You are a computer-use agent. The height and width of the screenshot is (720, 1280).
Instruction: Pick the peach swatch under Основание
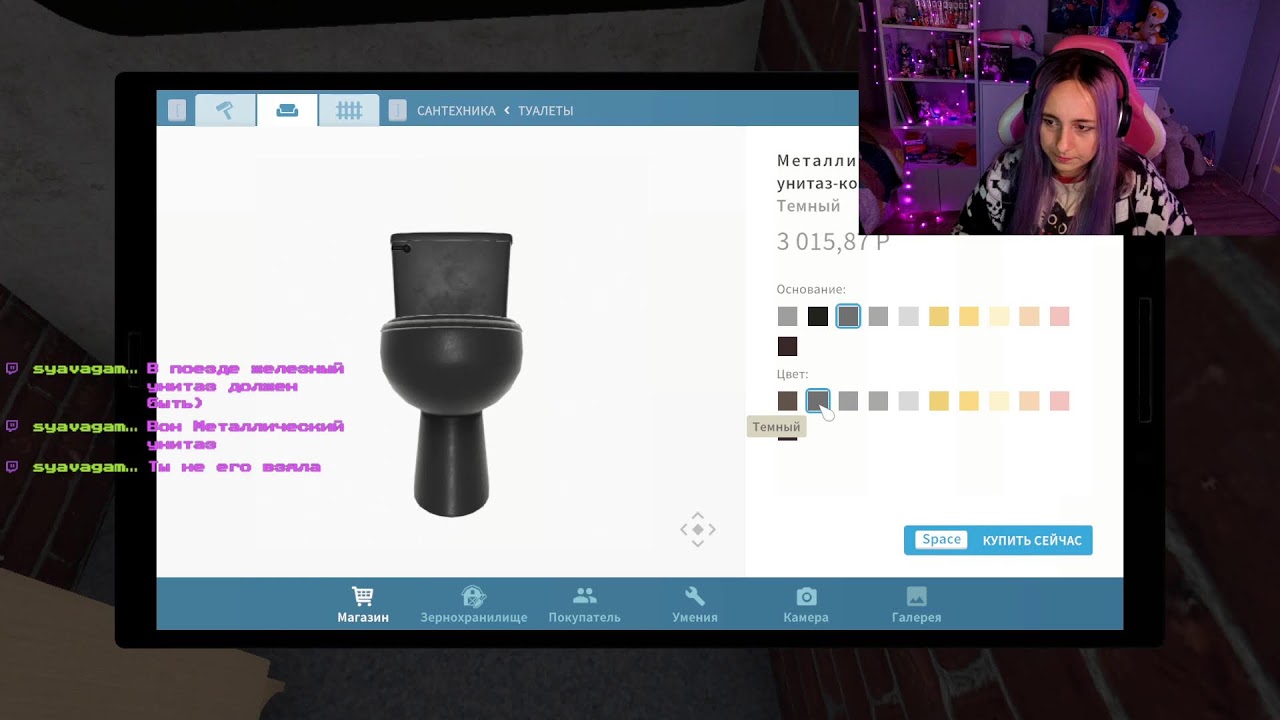pos(1029,317)
